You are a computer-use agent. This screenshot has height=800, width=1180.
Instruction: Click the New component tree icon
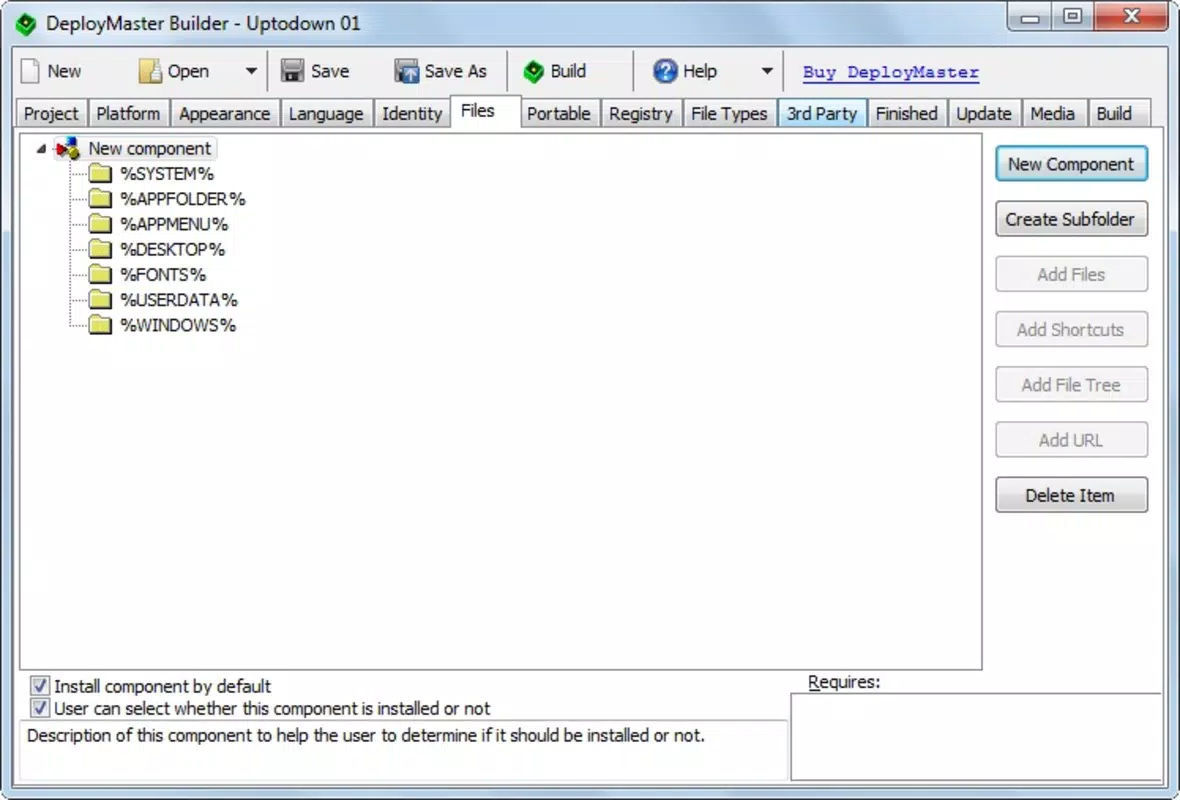pos(68,148)
